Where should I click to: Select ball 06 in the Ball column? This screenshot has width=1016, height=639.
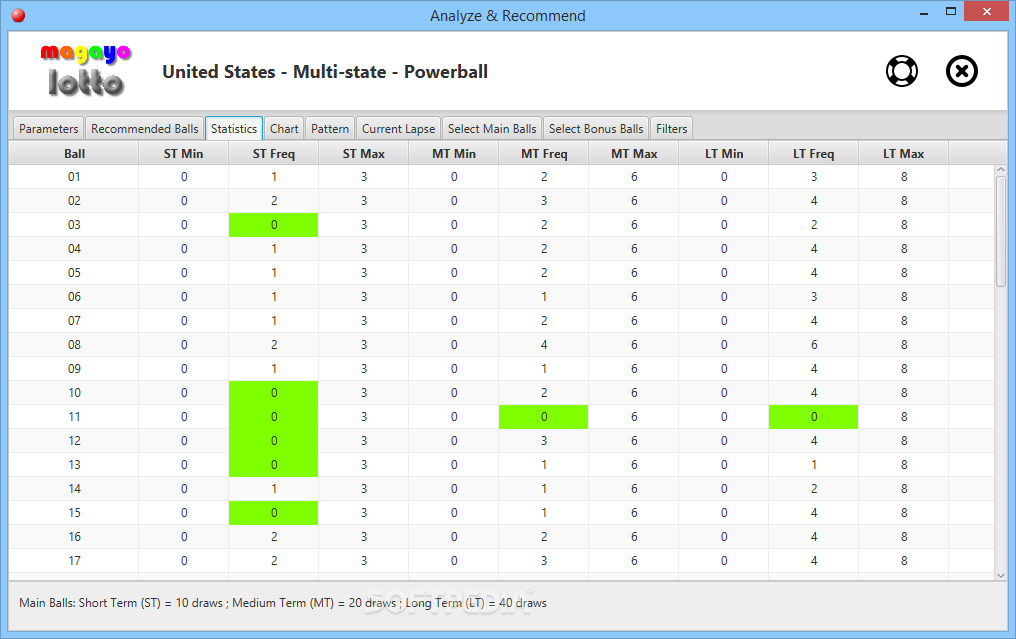(x=74, y=297)
